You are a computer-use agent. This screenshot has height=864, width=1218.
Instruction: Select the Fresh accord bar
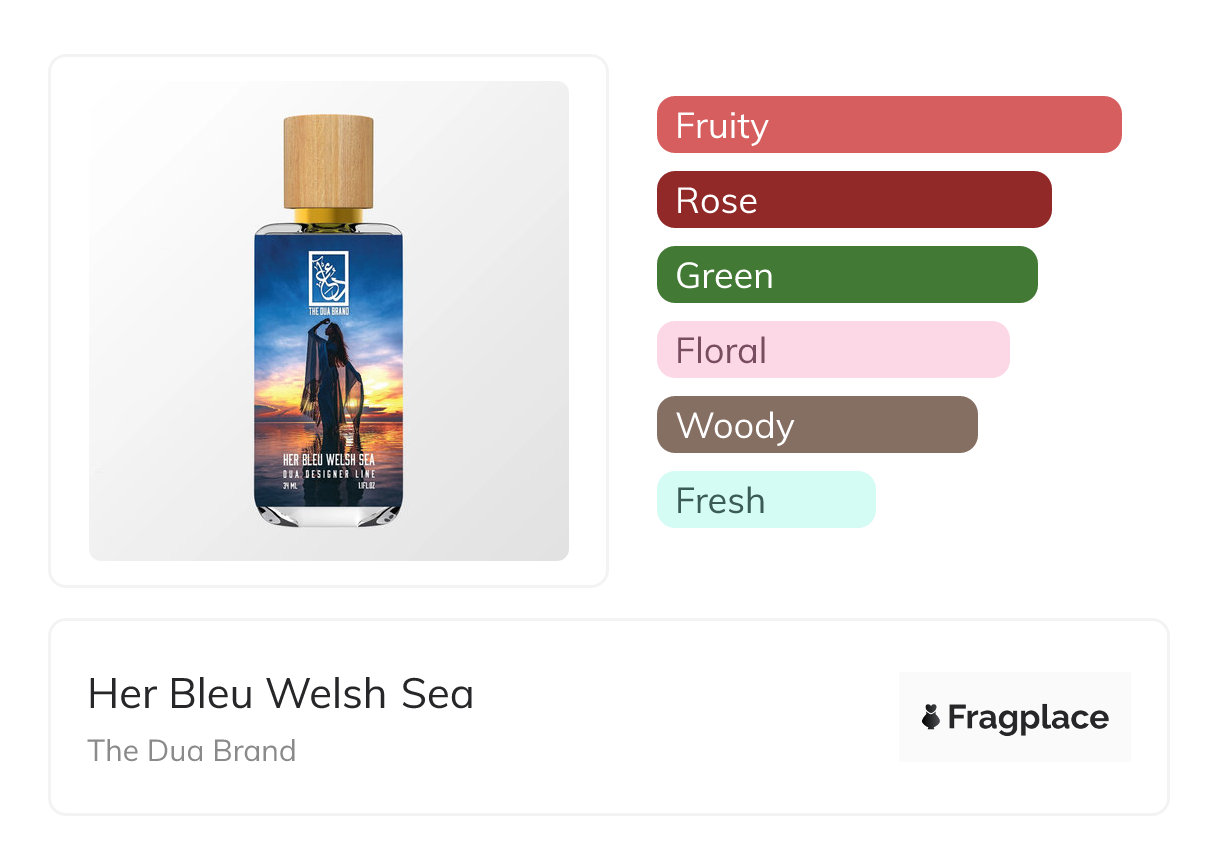tap(765, 500)
